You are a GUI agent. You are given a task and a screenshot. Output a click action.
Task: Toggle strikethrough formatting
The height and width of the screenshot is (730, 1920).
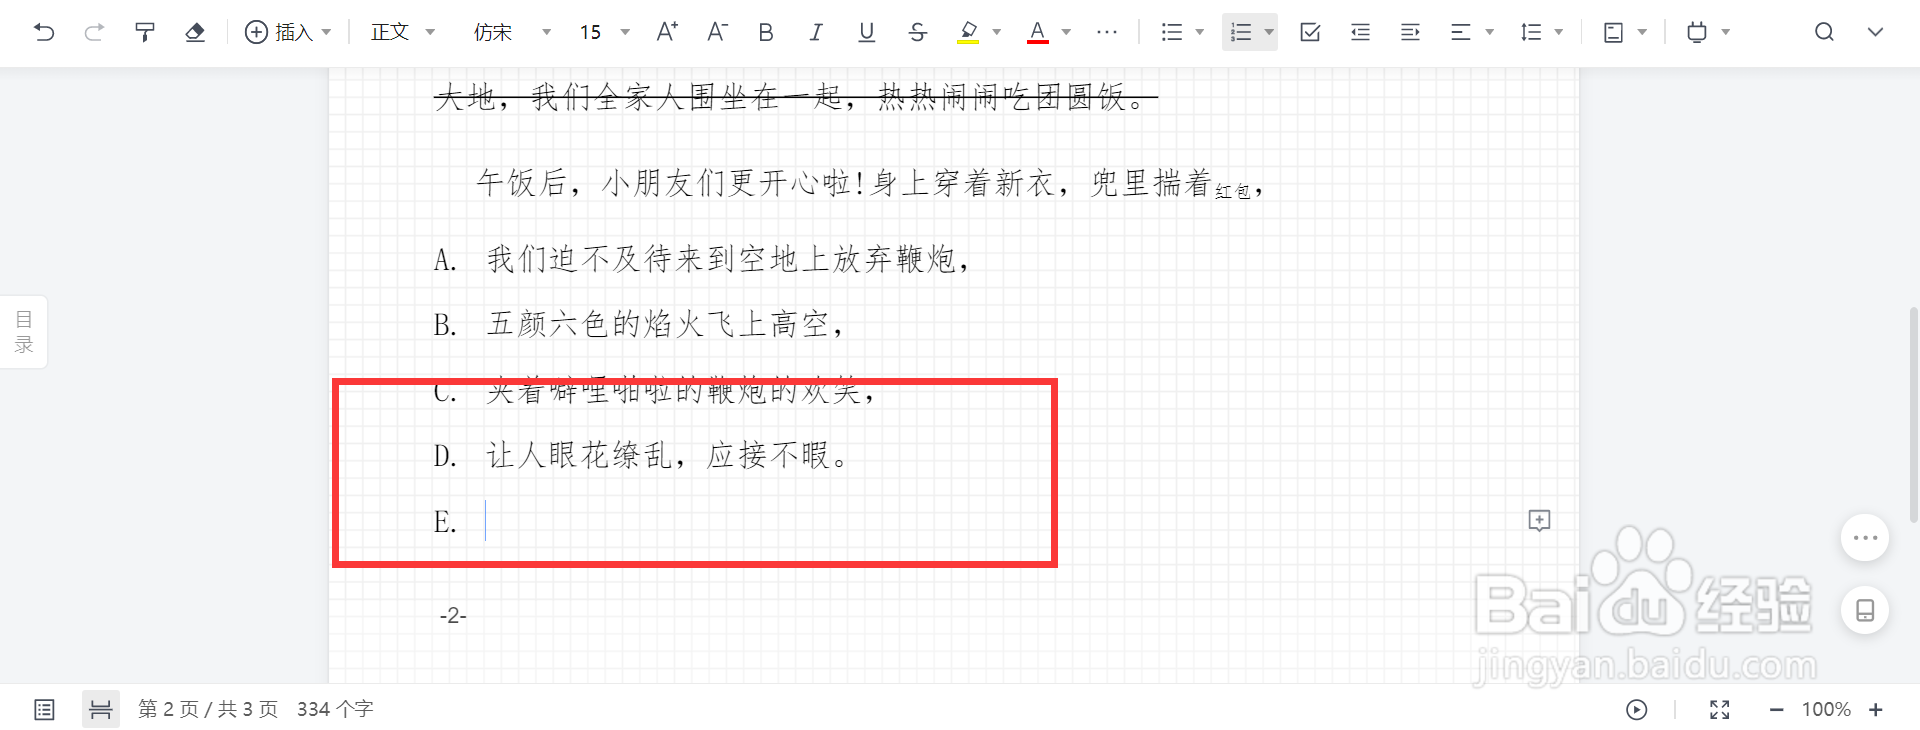point(917,32)
